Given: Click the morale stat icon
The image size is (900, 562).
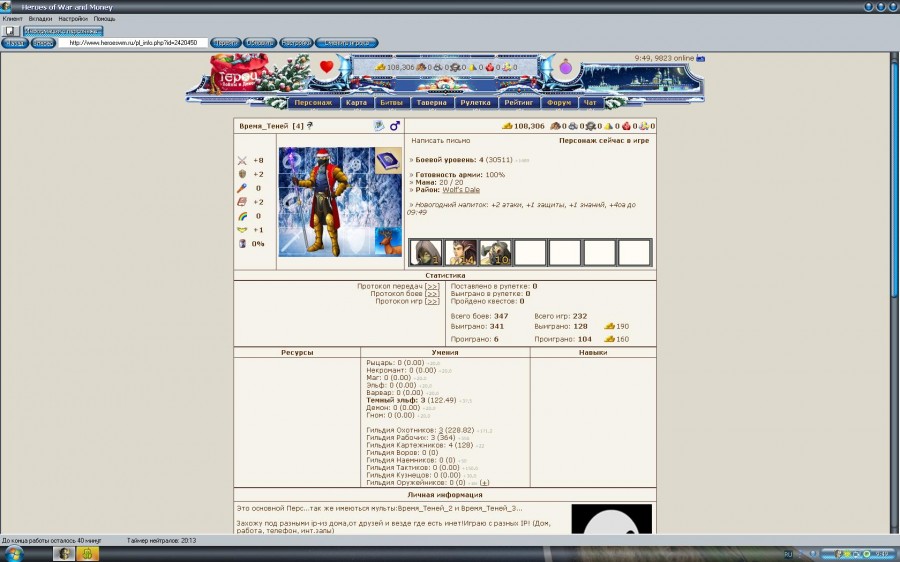Looking at the screenshot, I should (242, 230).
